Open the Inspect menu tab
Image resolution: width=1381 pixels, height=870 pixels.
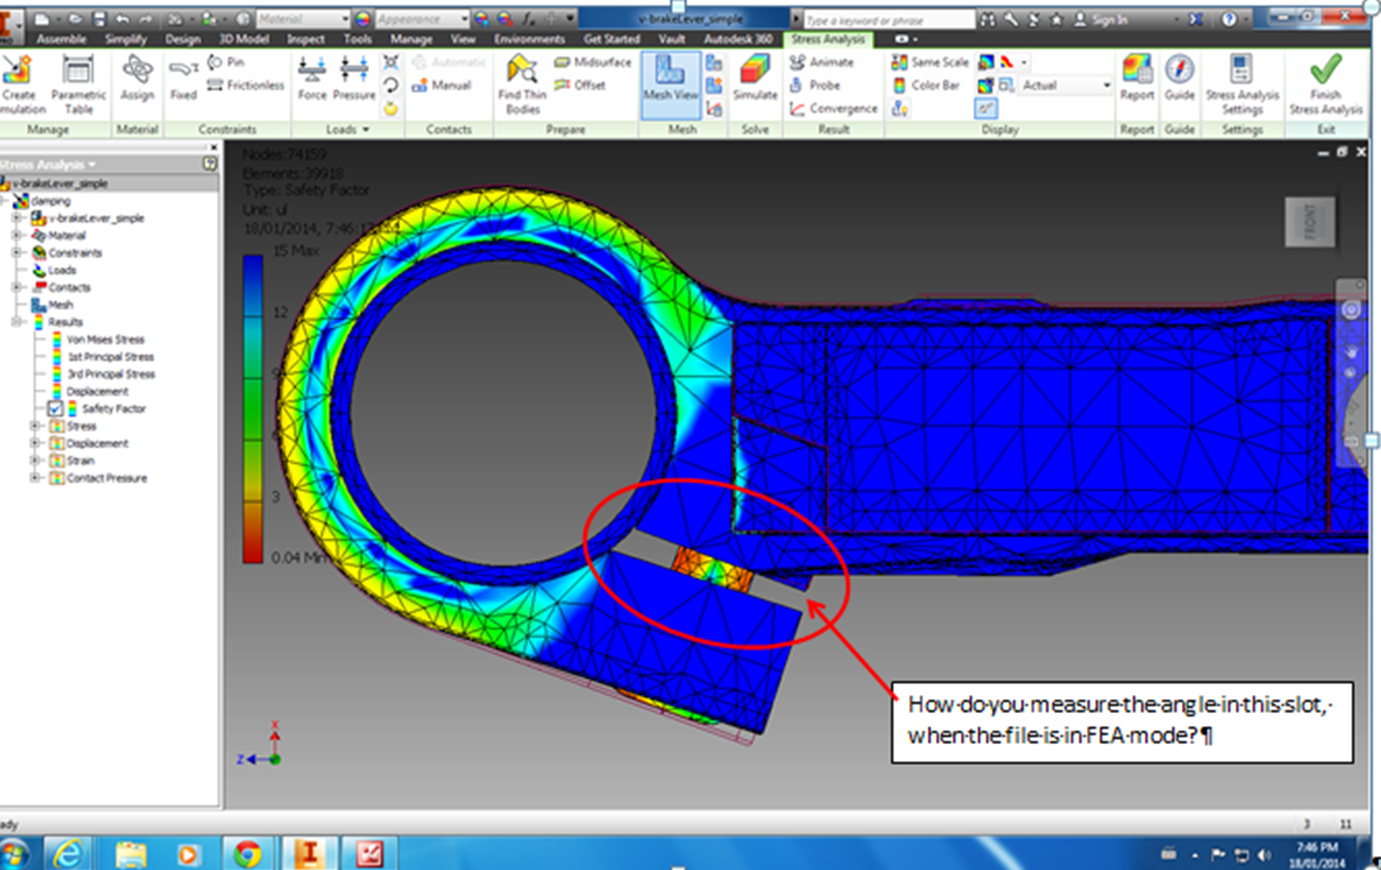click(x=305, y=39)
